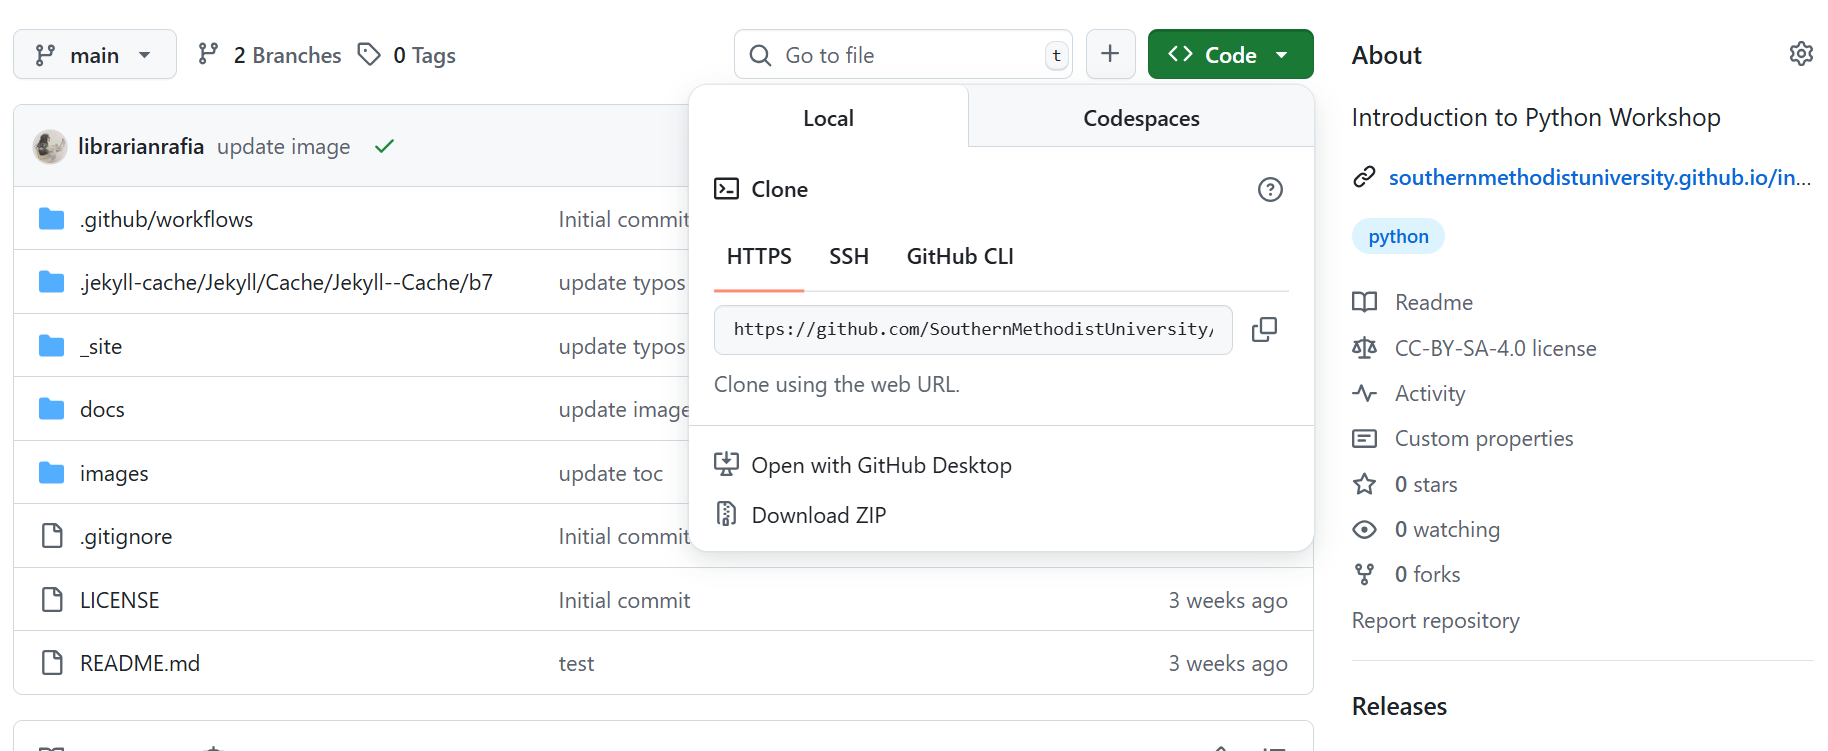The width and height of the screenshot is (1828, 751).
Task: Open the README.md file
Action: [140, 663]
